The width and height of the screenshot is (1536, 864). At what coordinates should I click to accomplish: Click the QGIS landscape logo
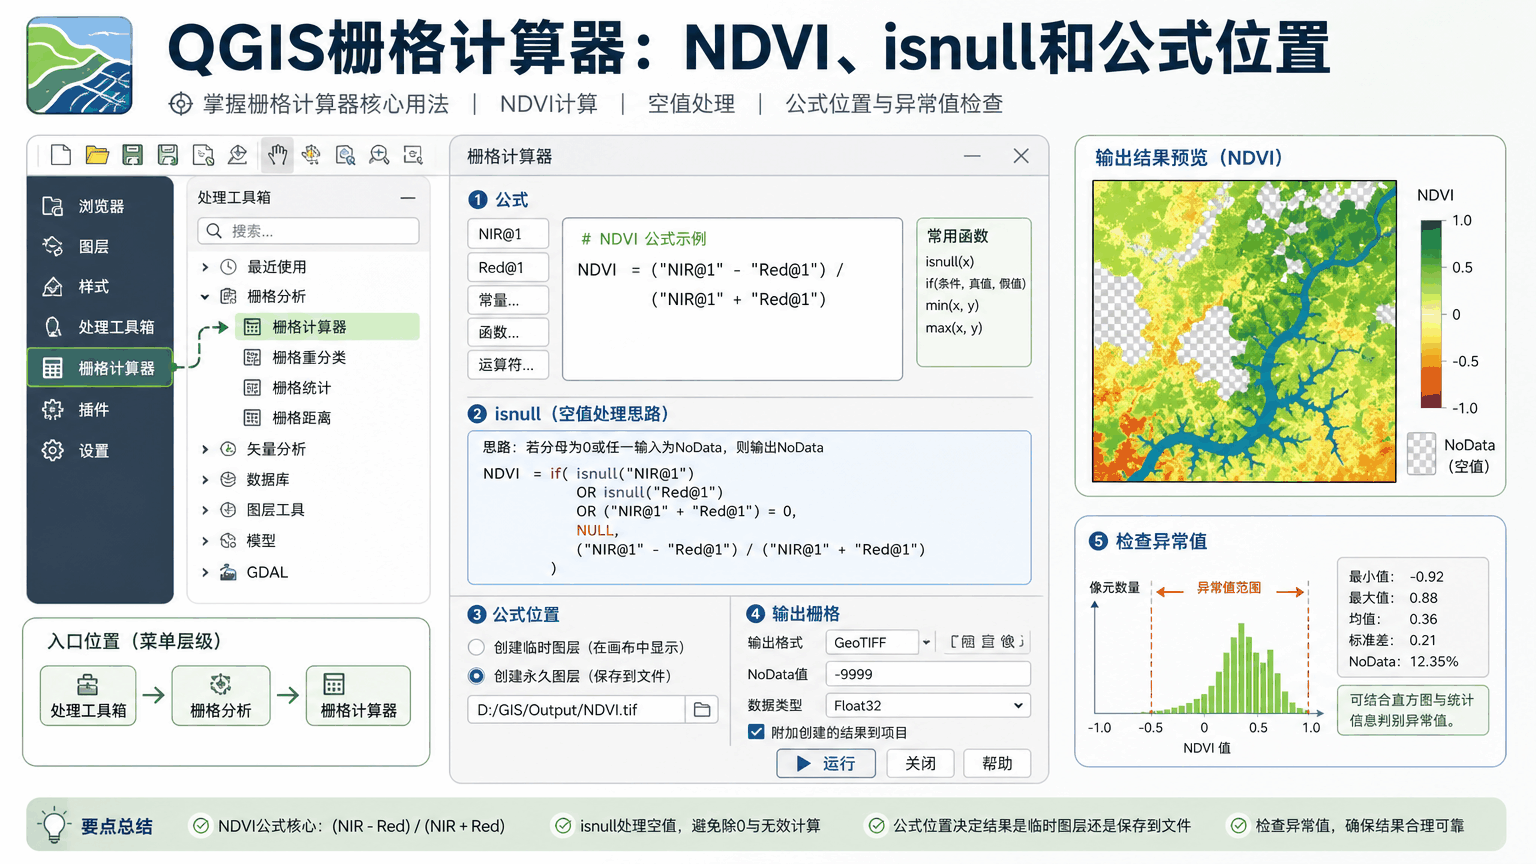79,65
